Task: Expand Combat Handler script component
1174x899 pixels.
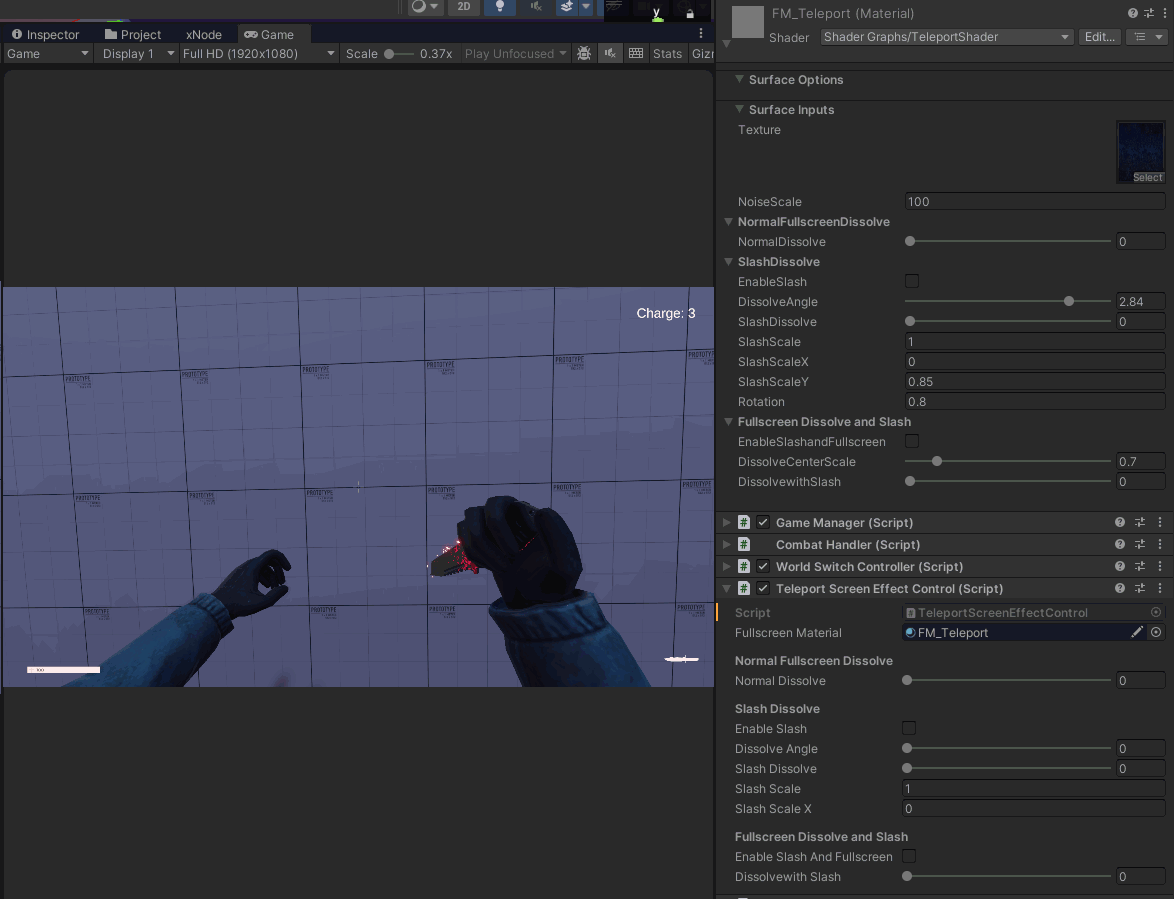Action: tap(726, 545)
